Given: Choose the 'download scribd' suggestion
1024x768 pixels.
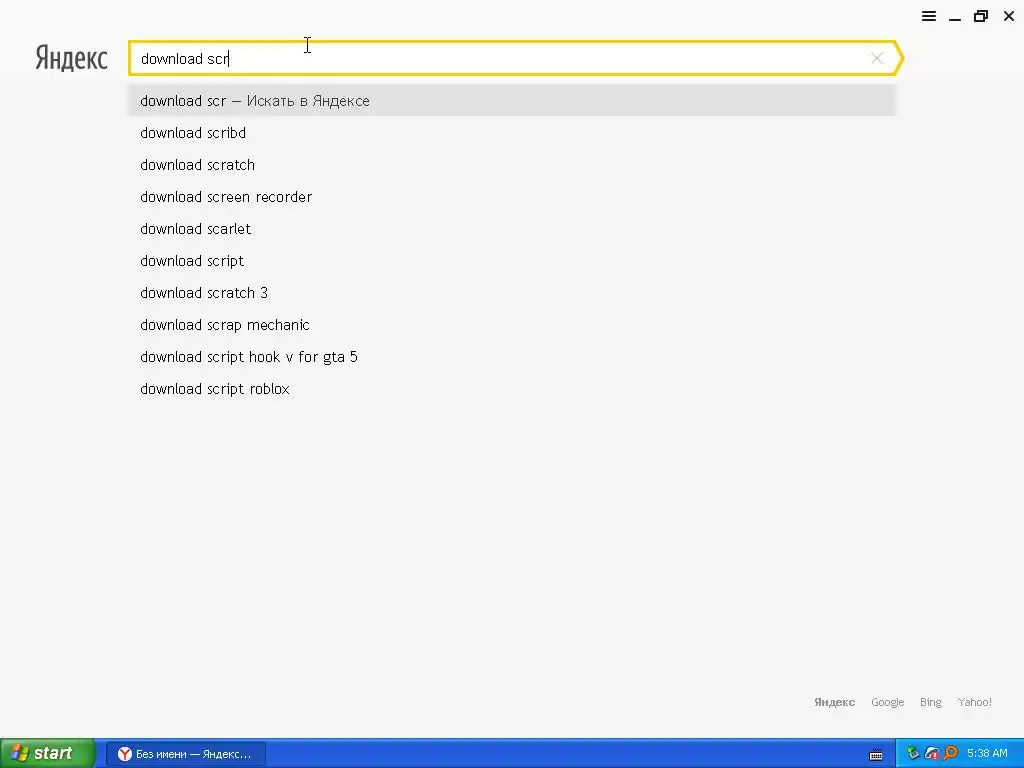Looking at the screenshot, I should [x=512, y=133].
